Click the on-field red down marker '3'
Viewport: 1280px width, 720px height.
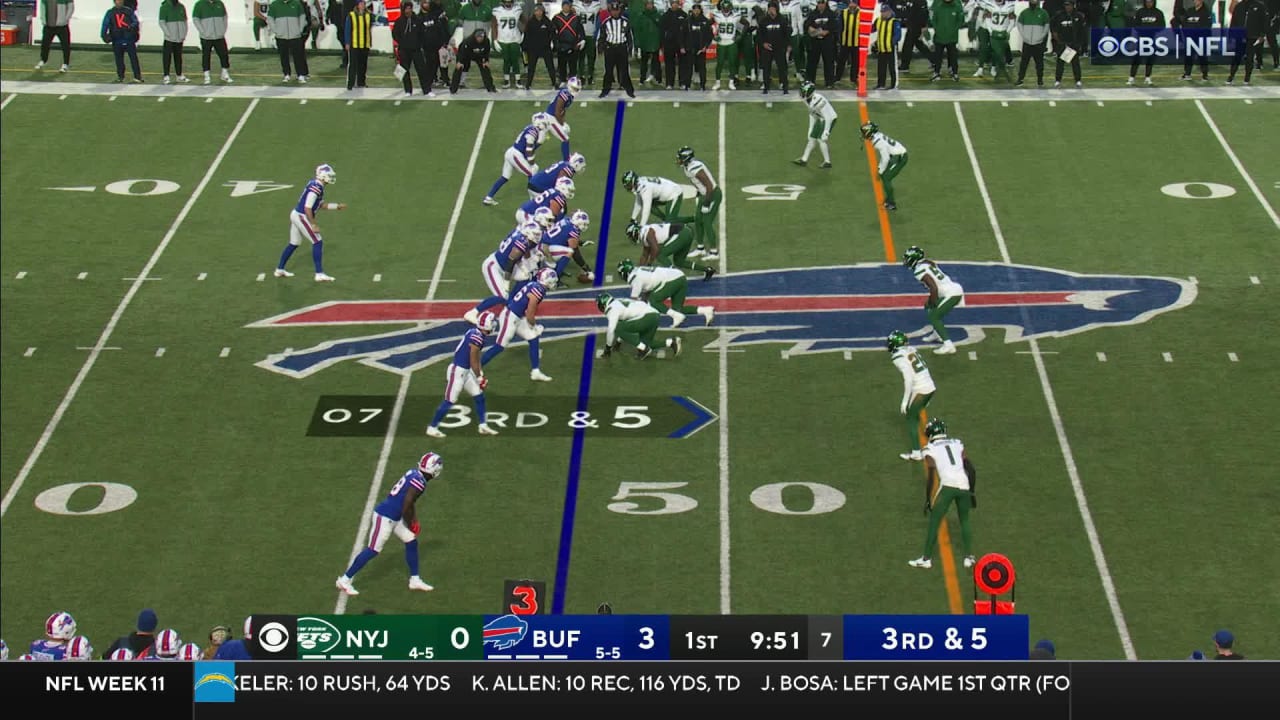(524, 598)
